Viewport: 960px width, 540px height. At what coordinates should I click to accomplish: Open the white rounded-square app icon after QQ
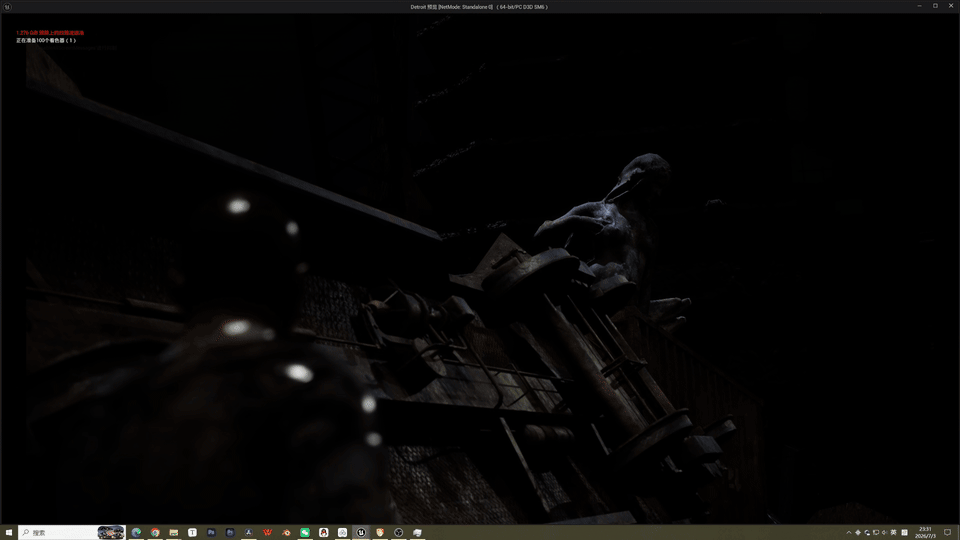(x=342, y=533)
